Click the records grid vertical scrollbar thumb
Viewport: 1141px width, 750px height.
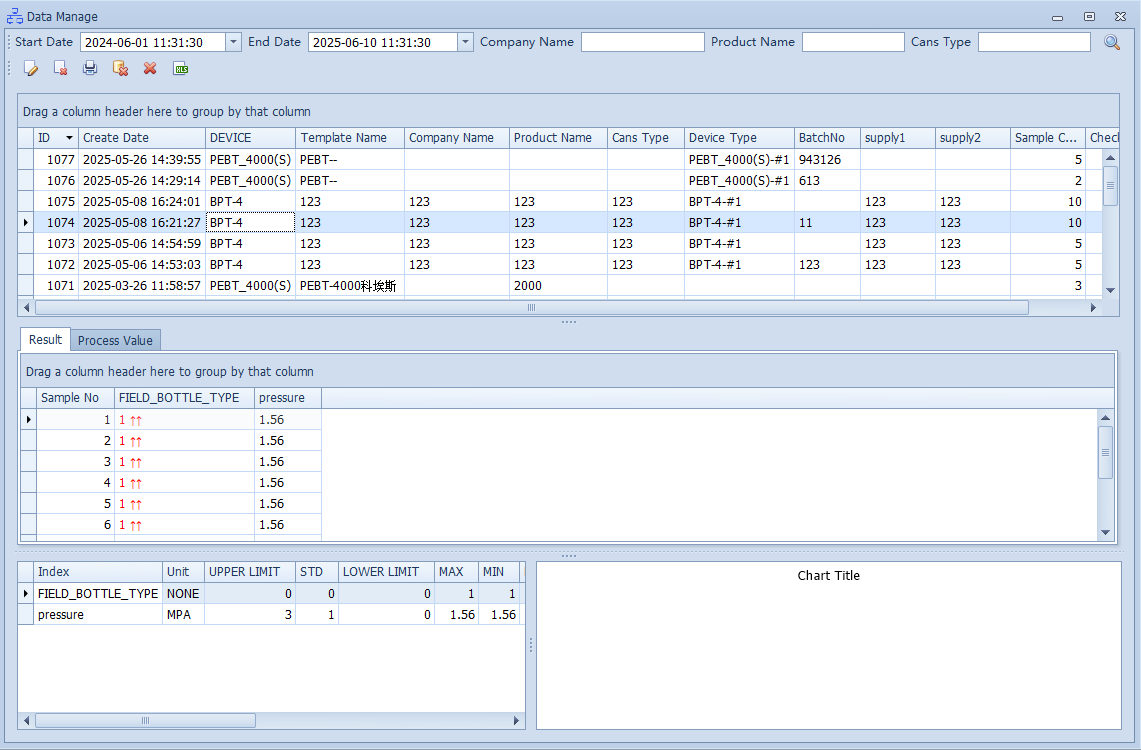coord(1110,185)
